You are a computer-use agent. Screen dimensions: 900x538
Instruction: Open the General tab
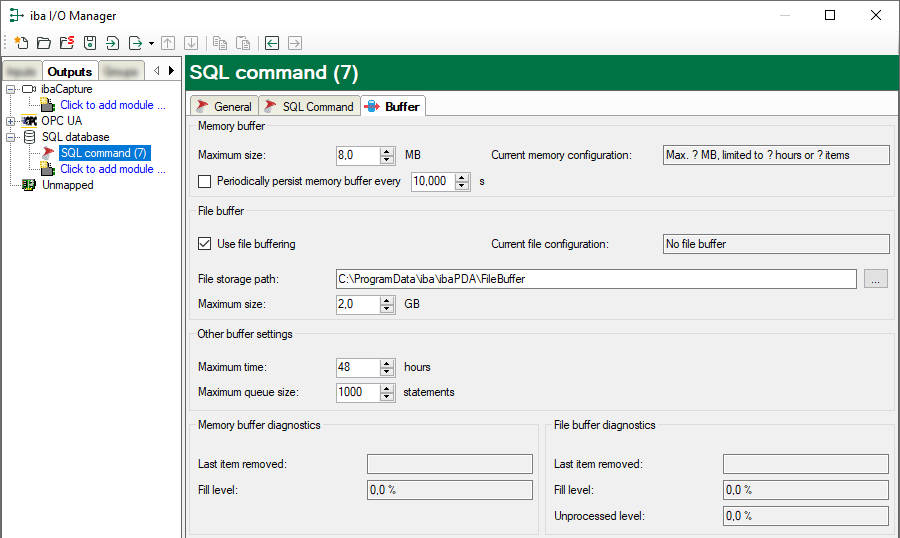point(224,106)
